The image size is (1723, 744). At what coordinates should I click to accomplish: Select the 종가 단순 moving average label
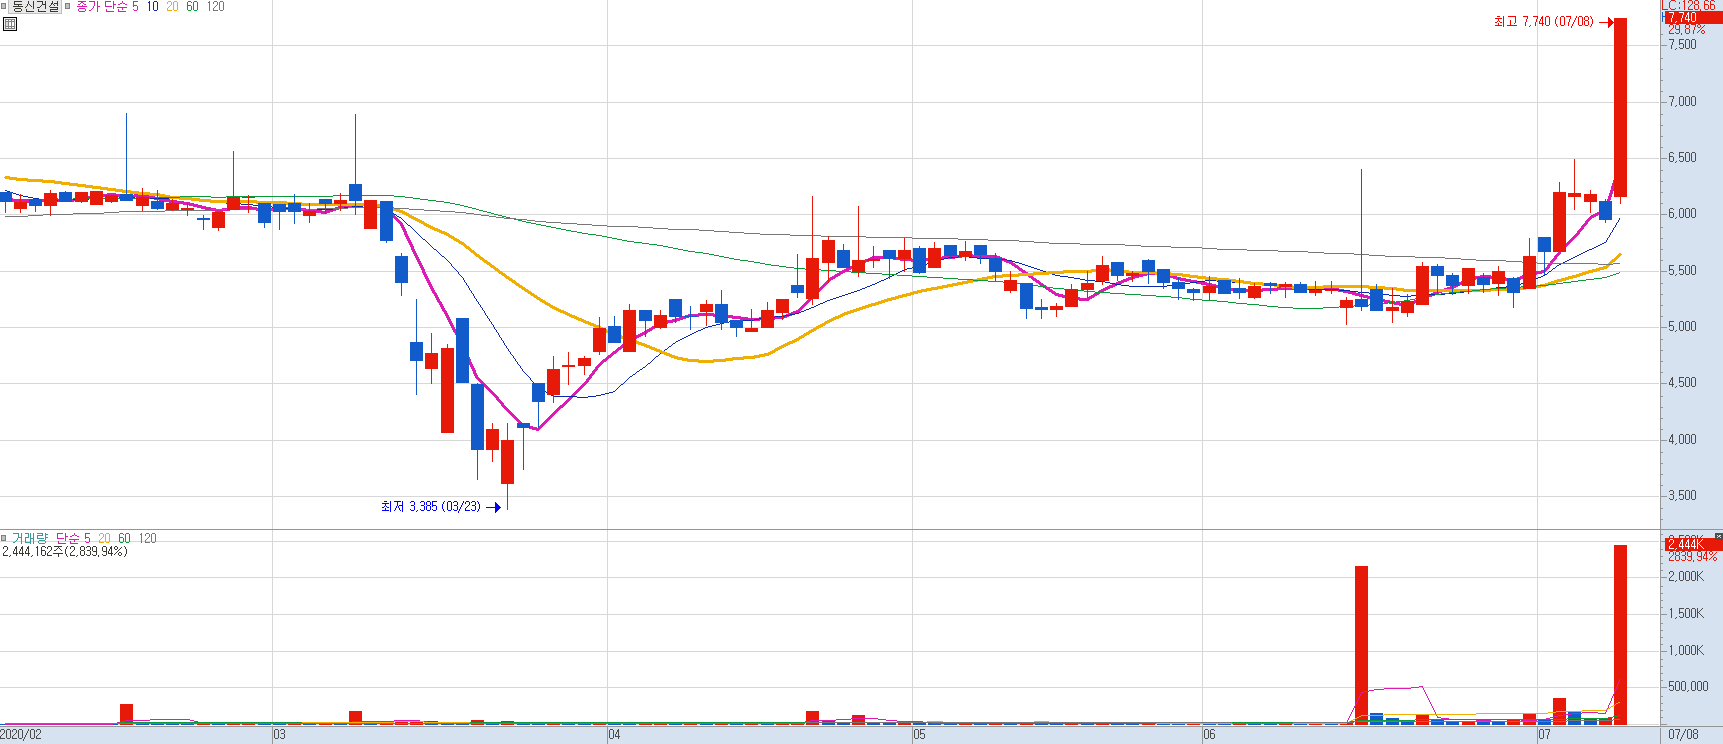(x=102, y=7)
